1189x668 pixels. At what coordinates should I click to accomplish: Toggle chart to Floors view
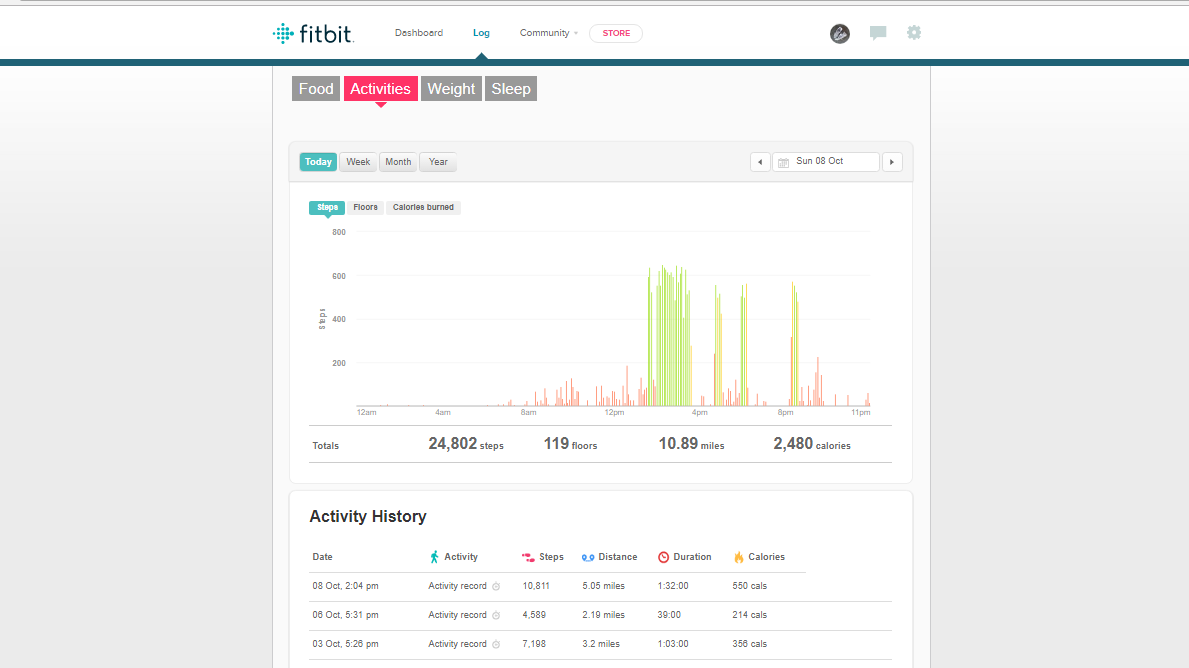365,208
